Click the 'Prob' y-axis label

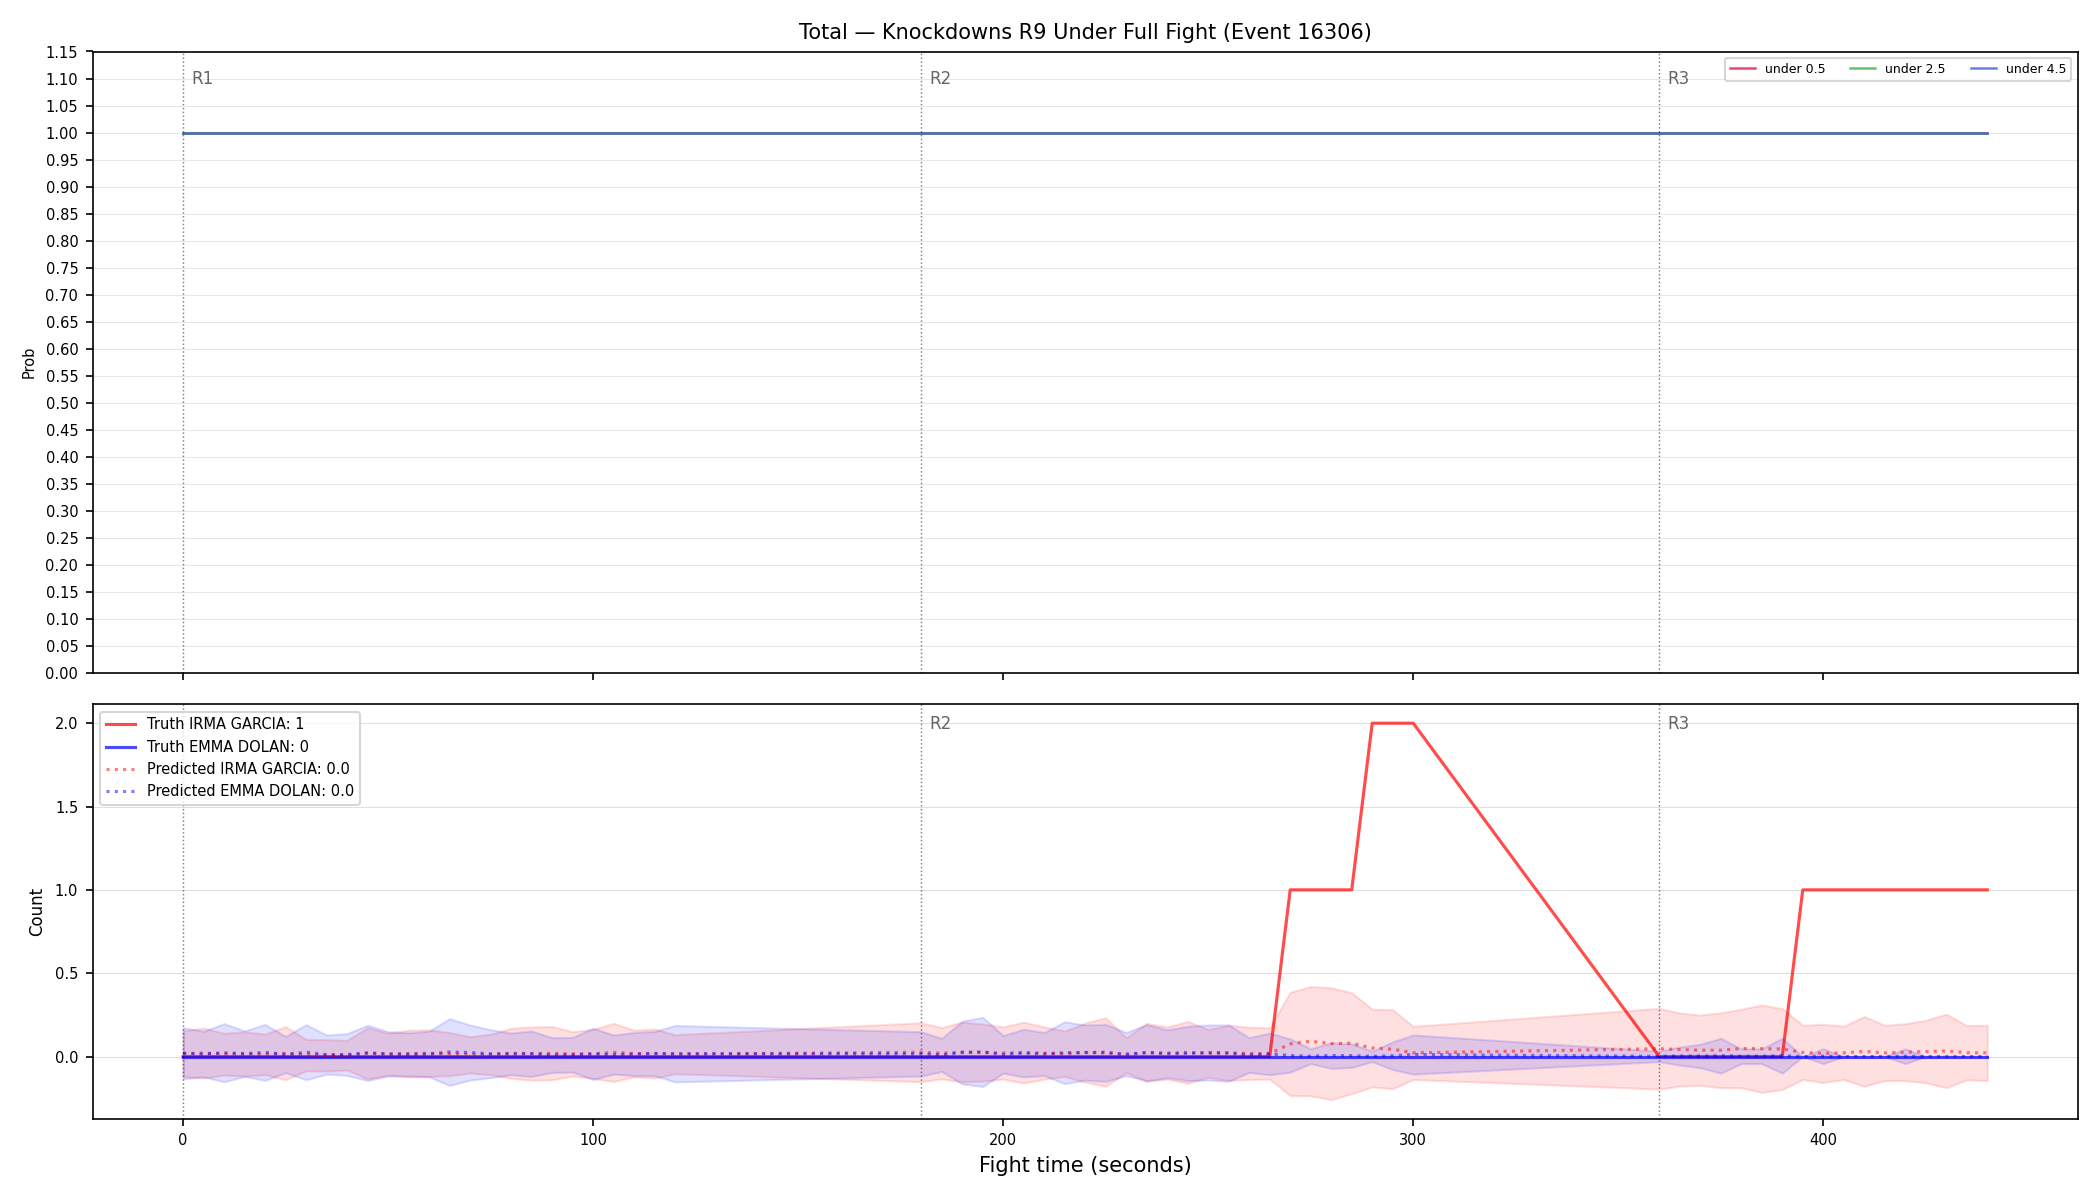(x=28, y=363)
